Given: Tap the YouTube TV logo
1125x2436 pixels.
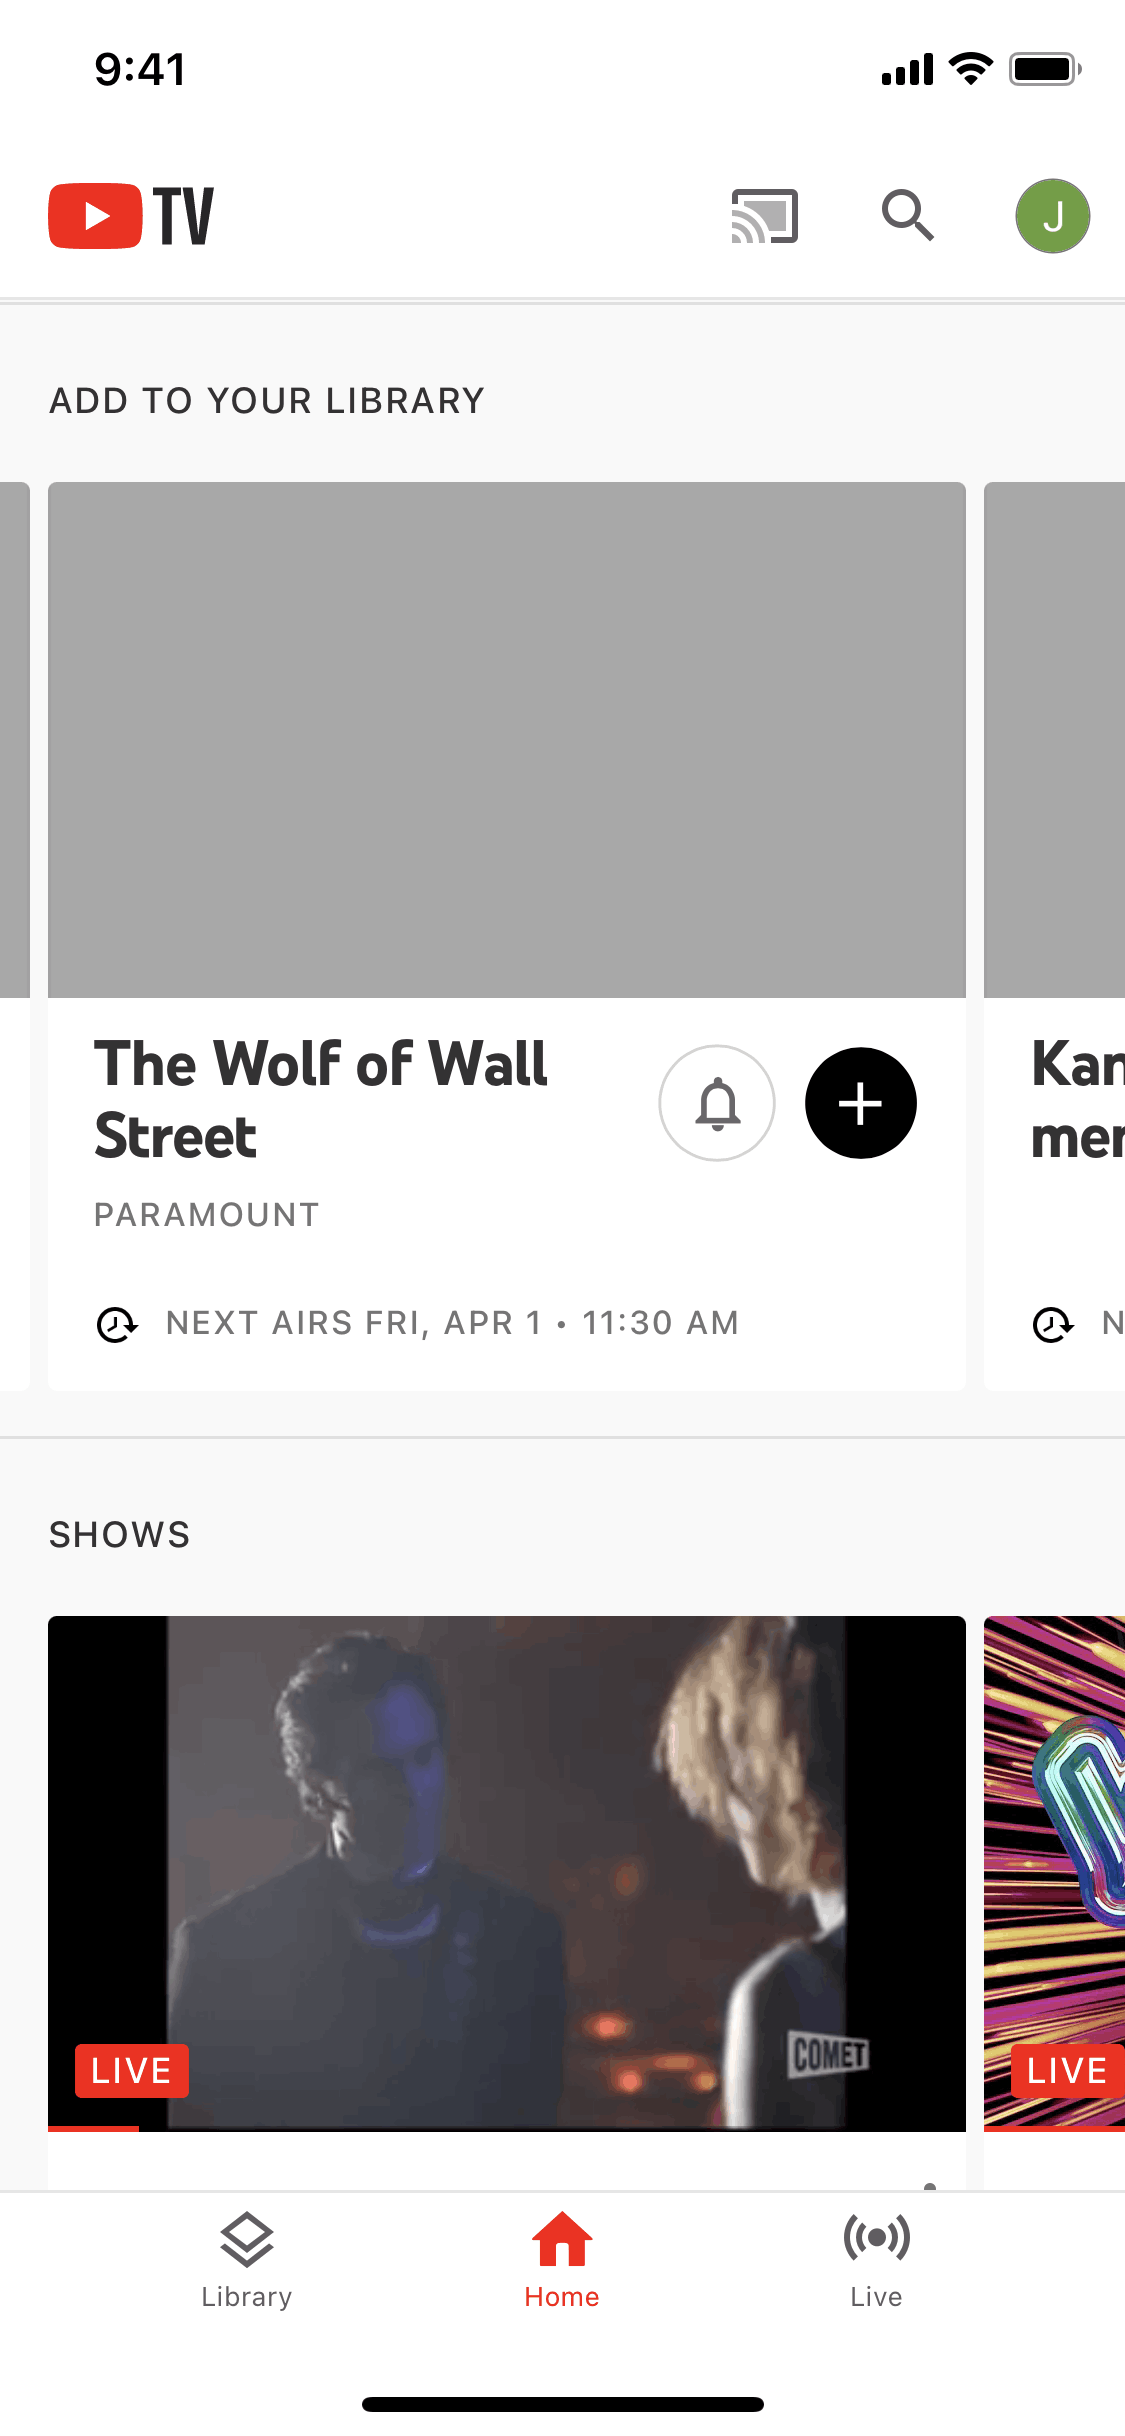Looking at the screenshot, I should tap(131, 216).
